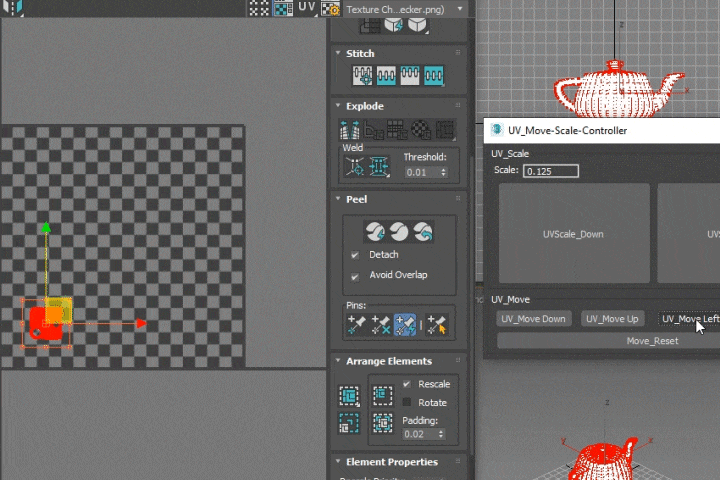
Task: Click the UVScale_Down button
Action: [x=574, y=234]
